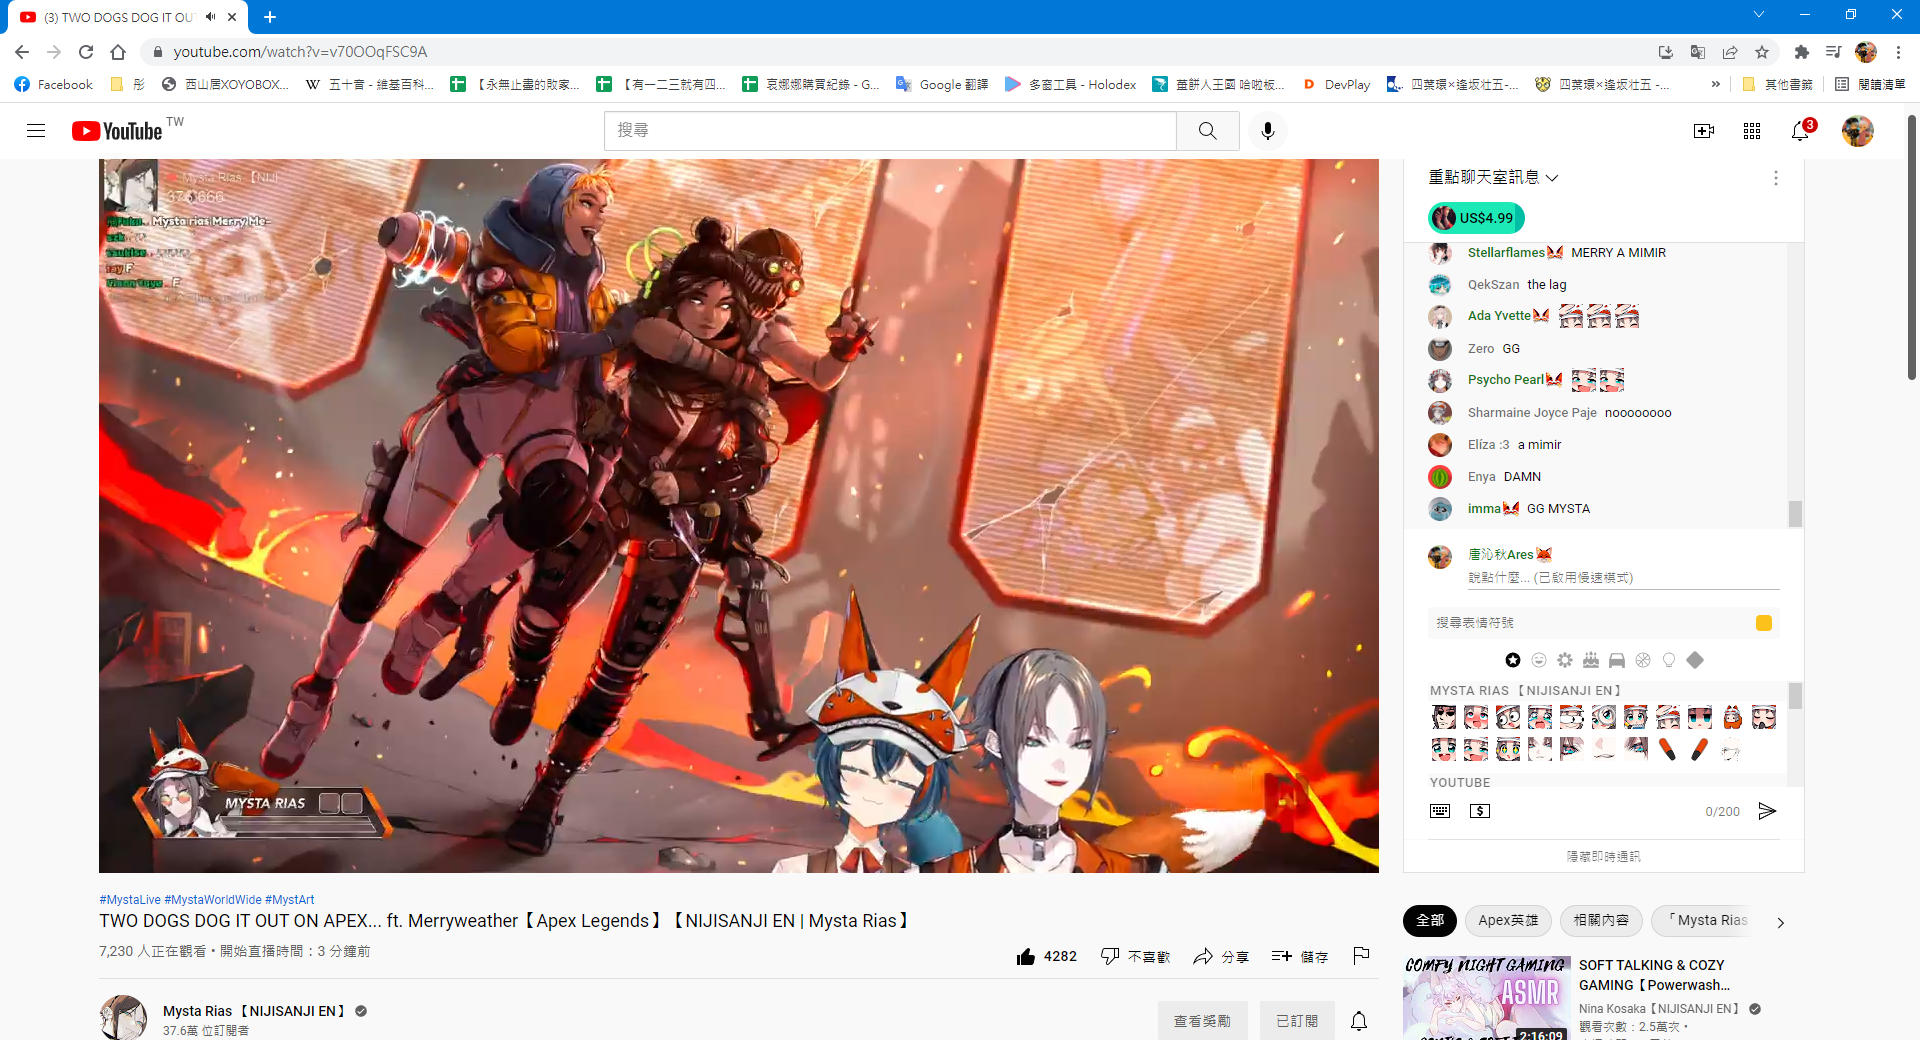The height and width of the screenshot is (1040, 1920).
Task: Open Mysta Rias channel name link
Action: click(x=254, y=1011)
